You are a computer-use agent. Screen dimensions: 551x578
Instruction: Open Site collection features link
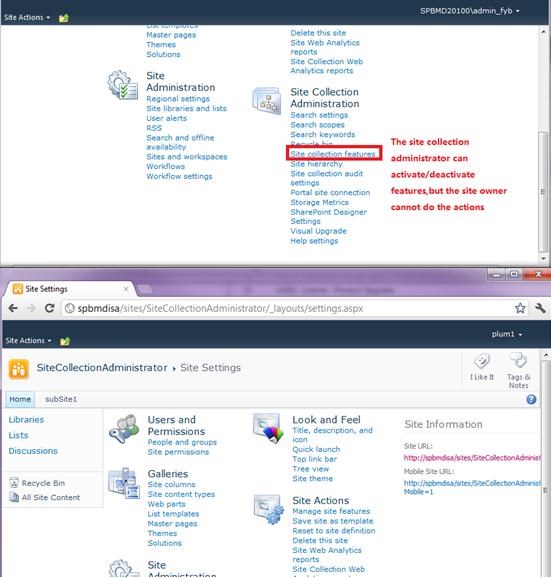click(332, 154)
